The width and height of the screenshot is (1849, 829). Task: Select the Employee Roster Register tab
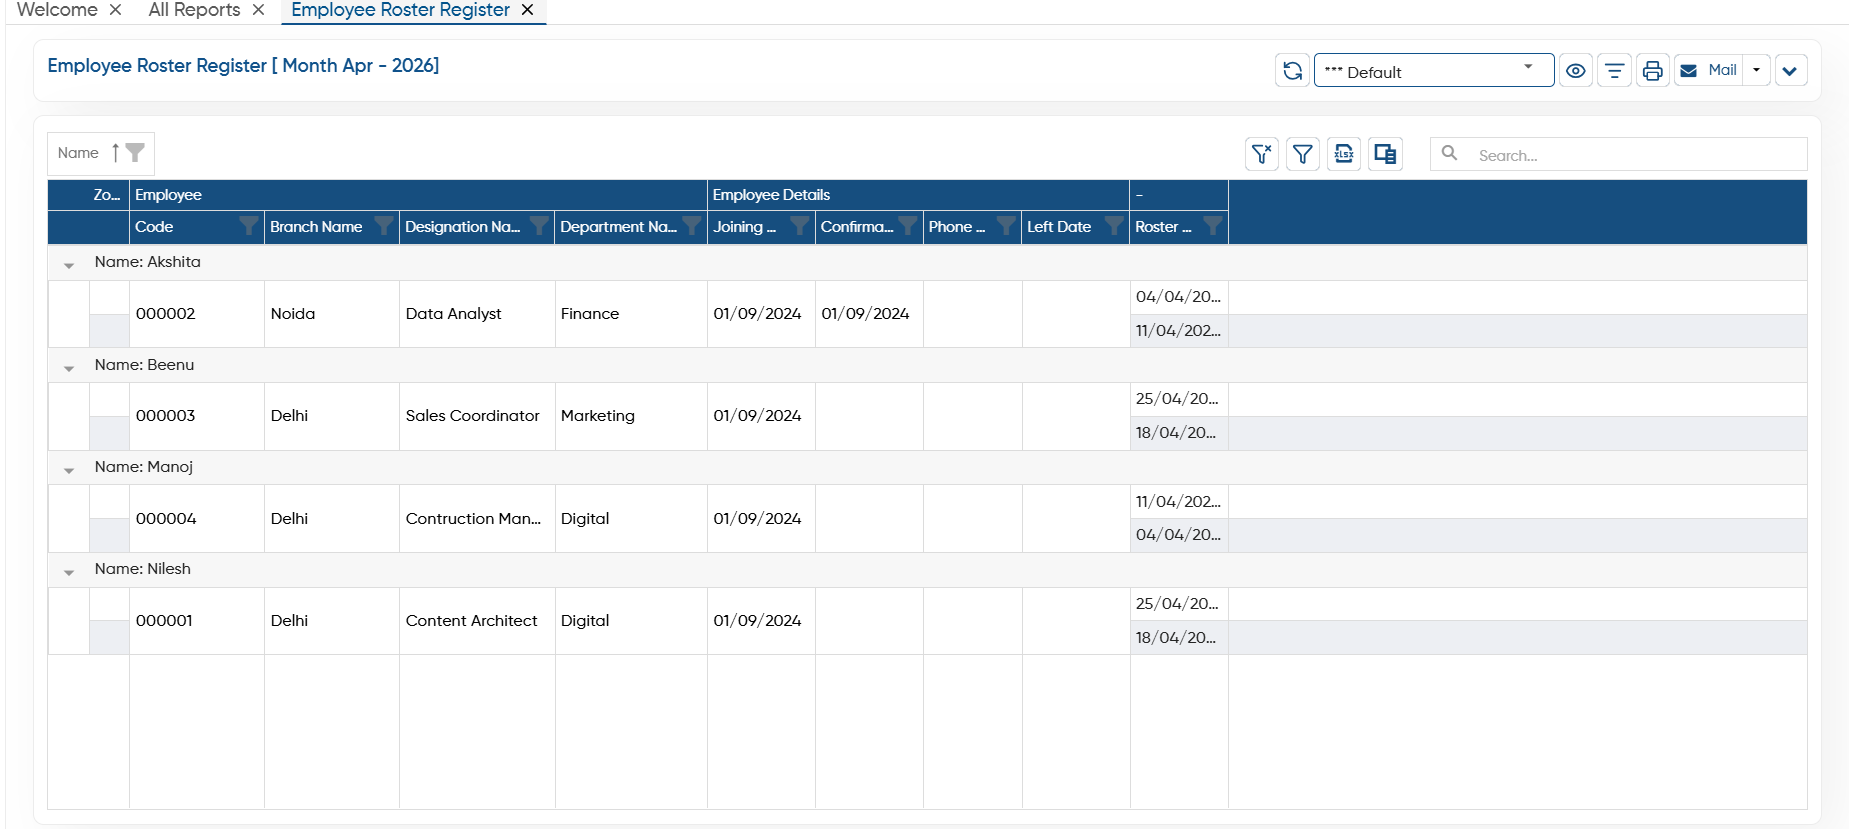pos(400,10)
